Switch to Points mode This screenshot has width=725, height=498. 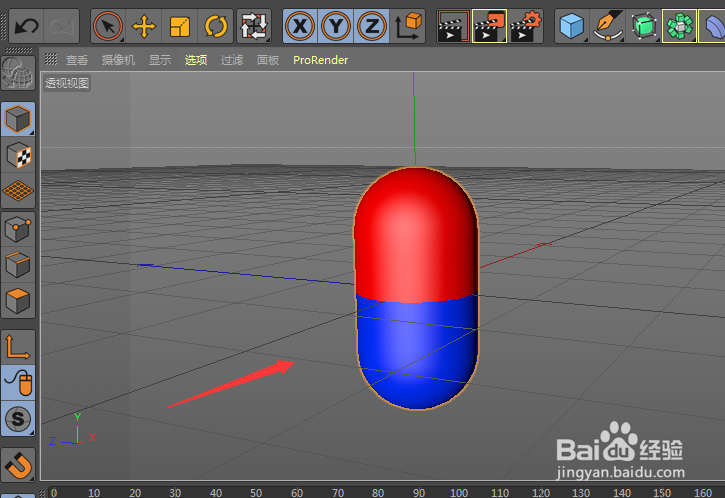point(18,229)
